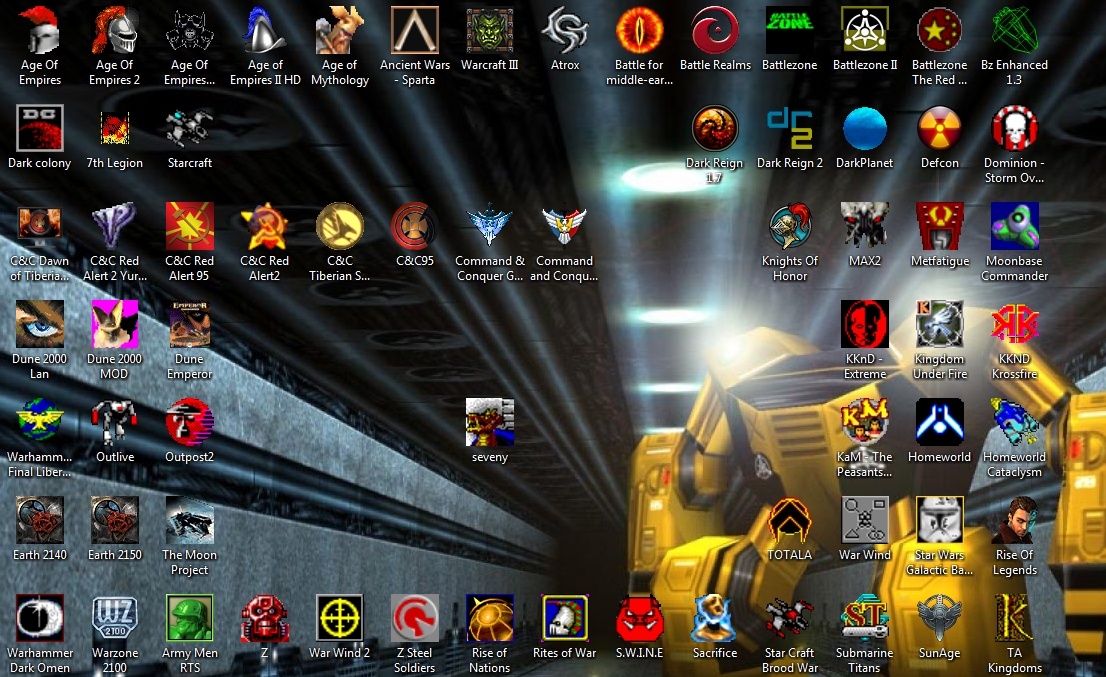Select the seveny desktop icon
Screen dimensions: 1106x677
pyautogui.click(x=490, y=422)
